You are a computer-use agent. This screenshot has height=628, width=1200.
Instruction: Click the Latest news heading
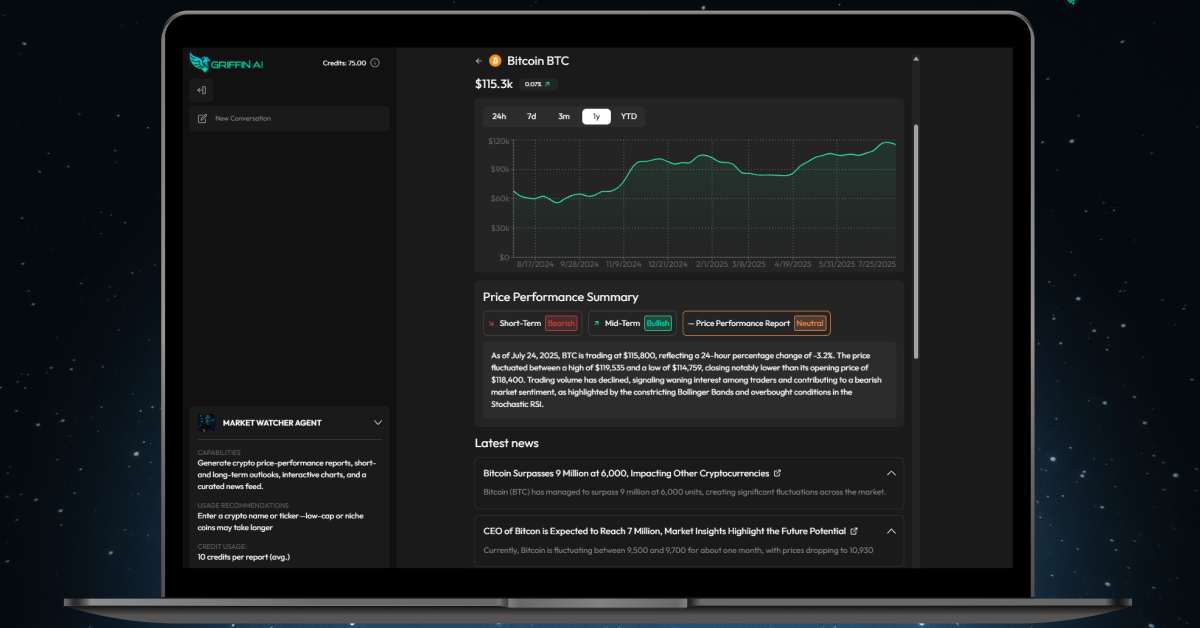507,443
